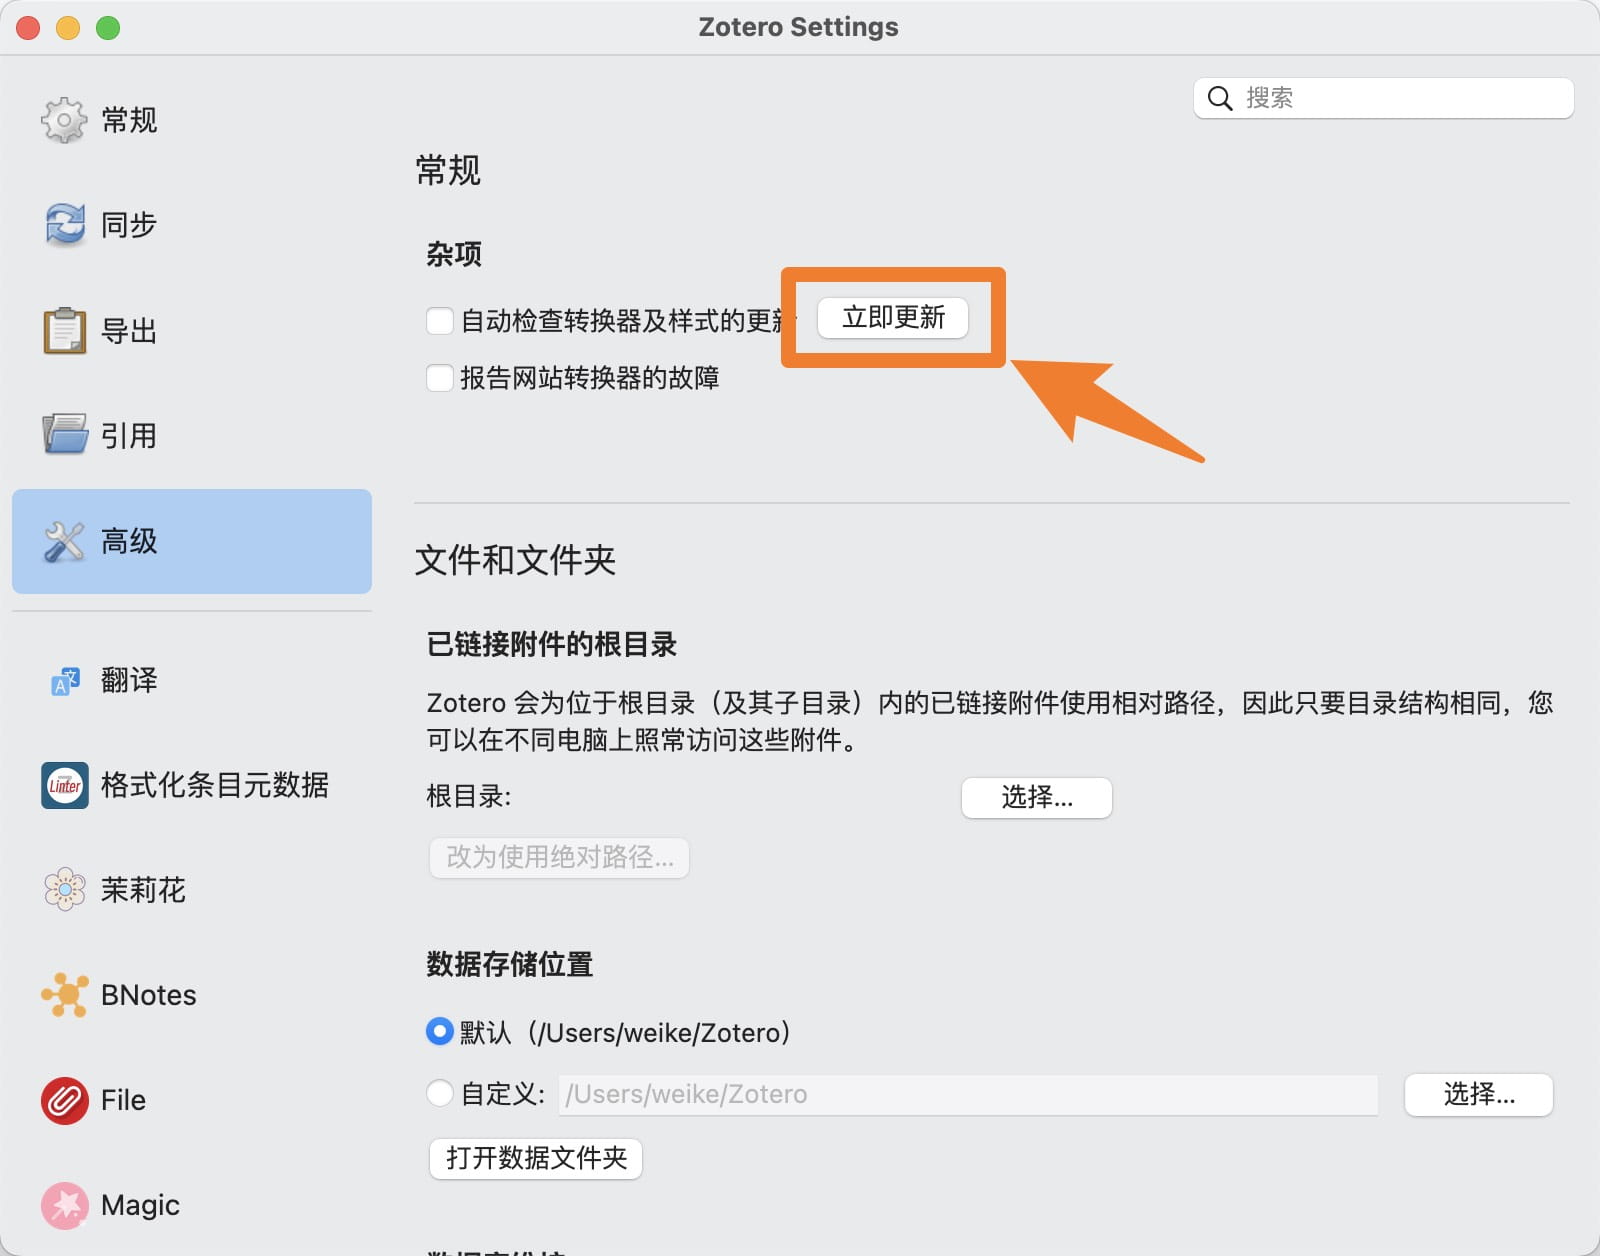Open the Magic plugin settings
This screenshot has height=1256, width=1600.
coord(191,1205)
